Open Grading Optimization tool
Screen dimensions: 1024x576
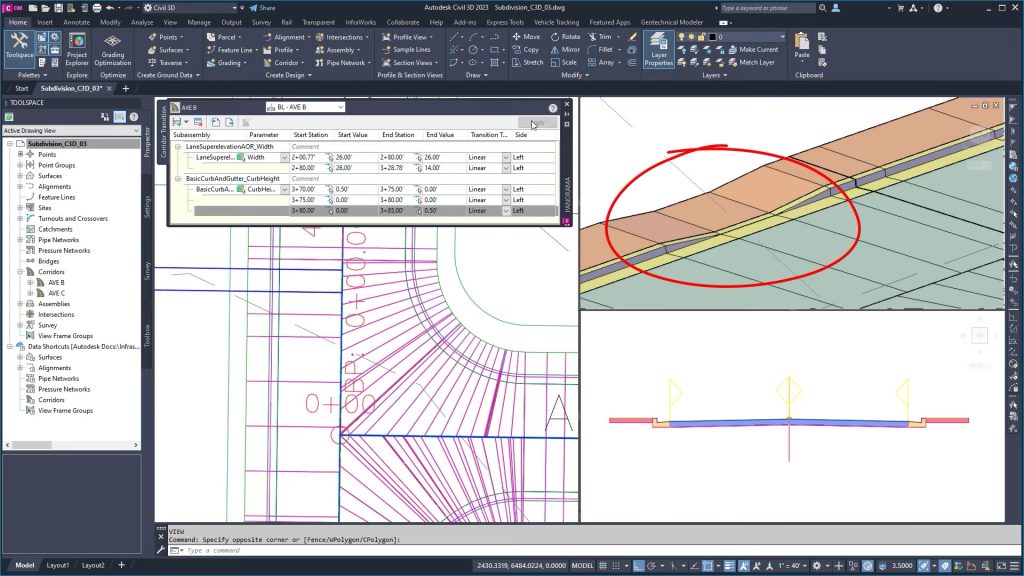click(x=112, y=50)
